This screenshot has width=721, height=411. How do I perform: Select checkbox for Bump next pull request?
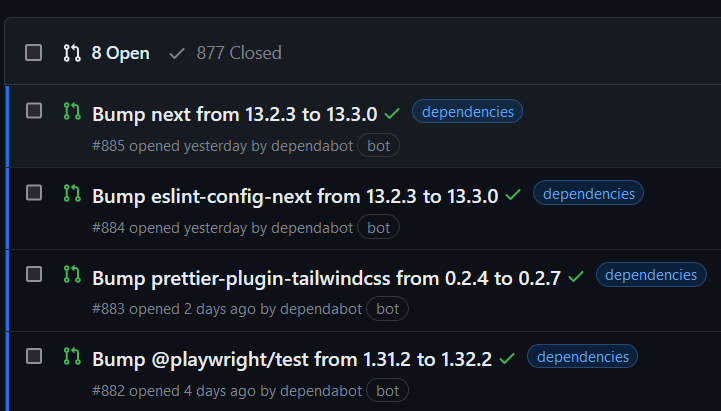click(34, 111)
